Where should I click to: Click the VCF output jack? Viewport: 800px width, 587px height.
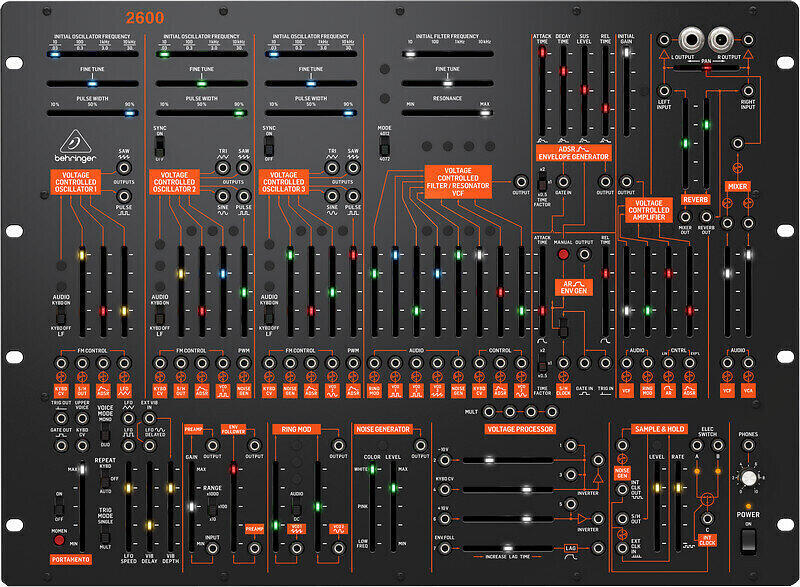coord(520,181)
